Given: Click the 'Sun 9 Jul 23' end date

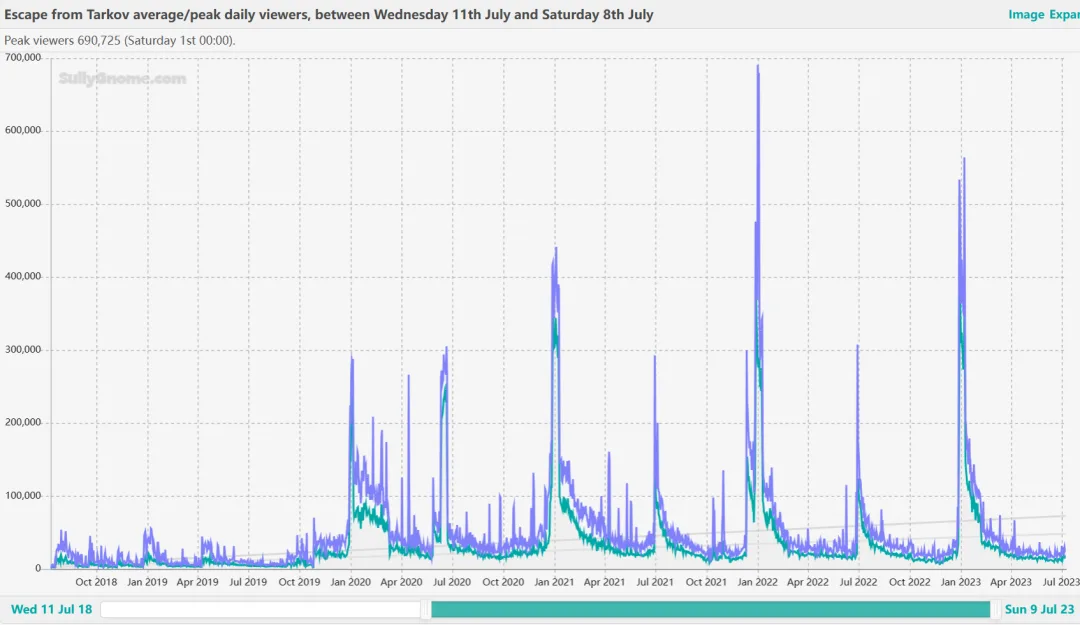Looking at the screenshot, I should pyautogui.click(x=1039, y=609).
